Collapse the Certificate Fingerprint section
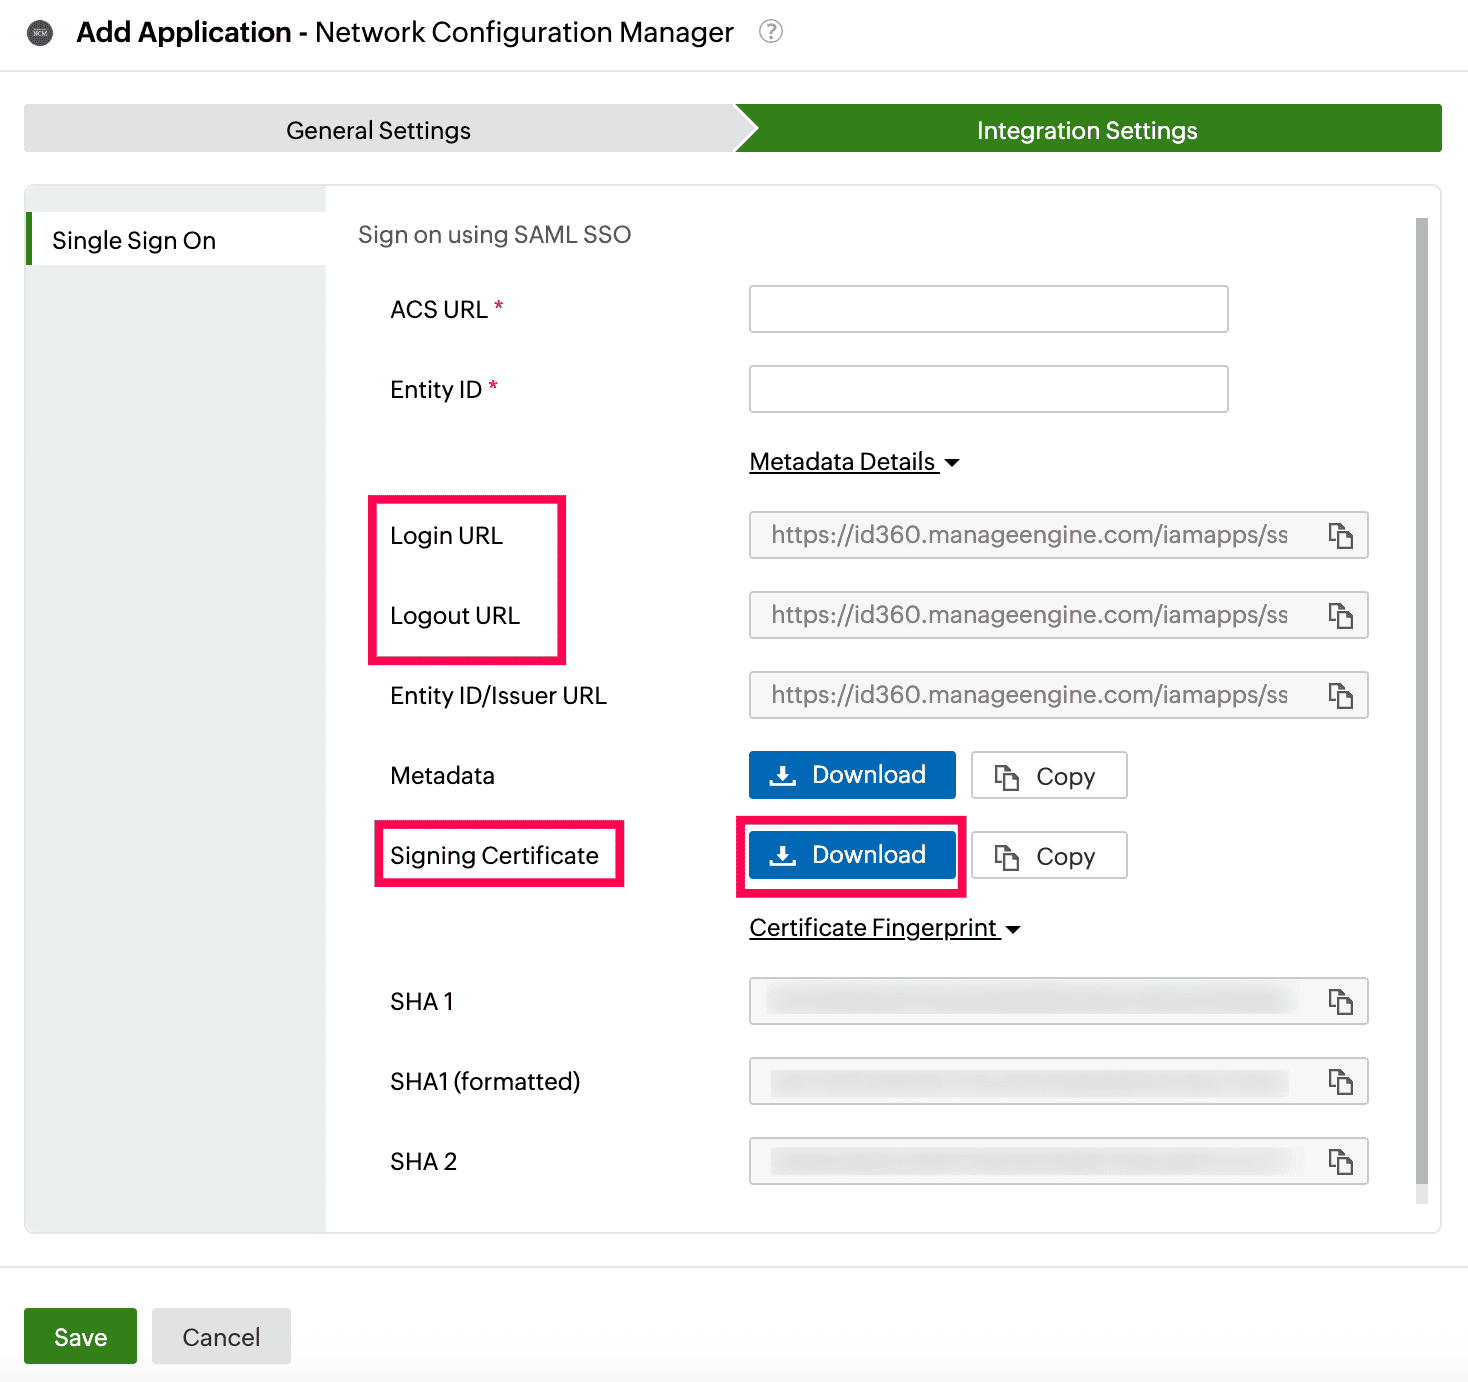The width and height of the screenshot is (1468, 1382). pos(885,928)
